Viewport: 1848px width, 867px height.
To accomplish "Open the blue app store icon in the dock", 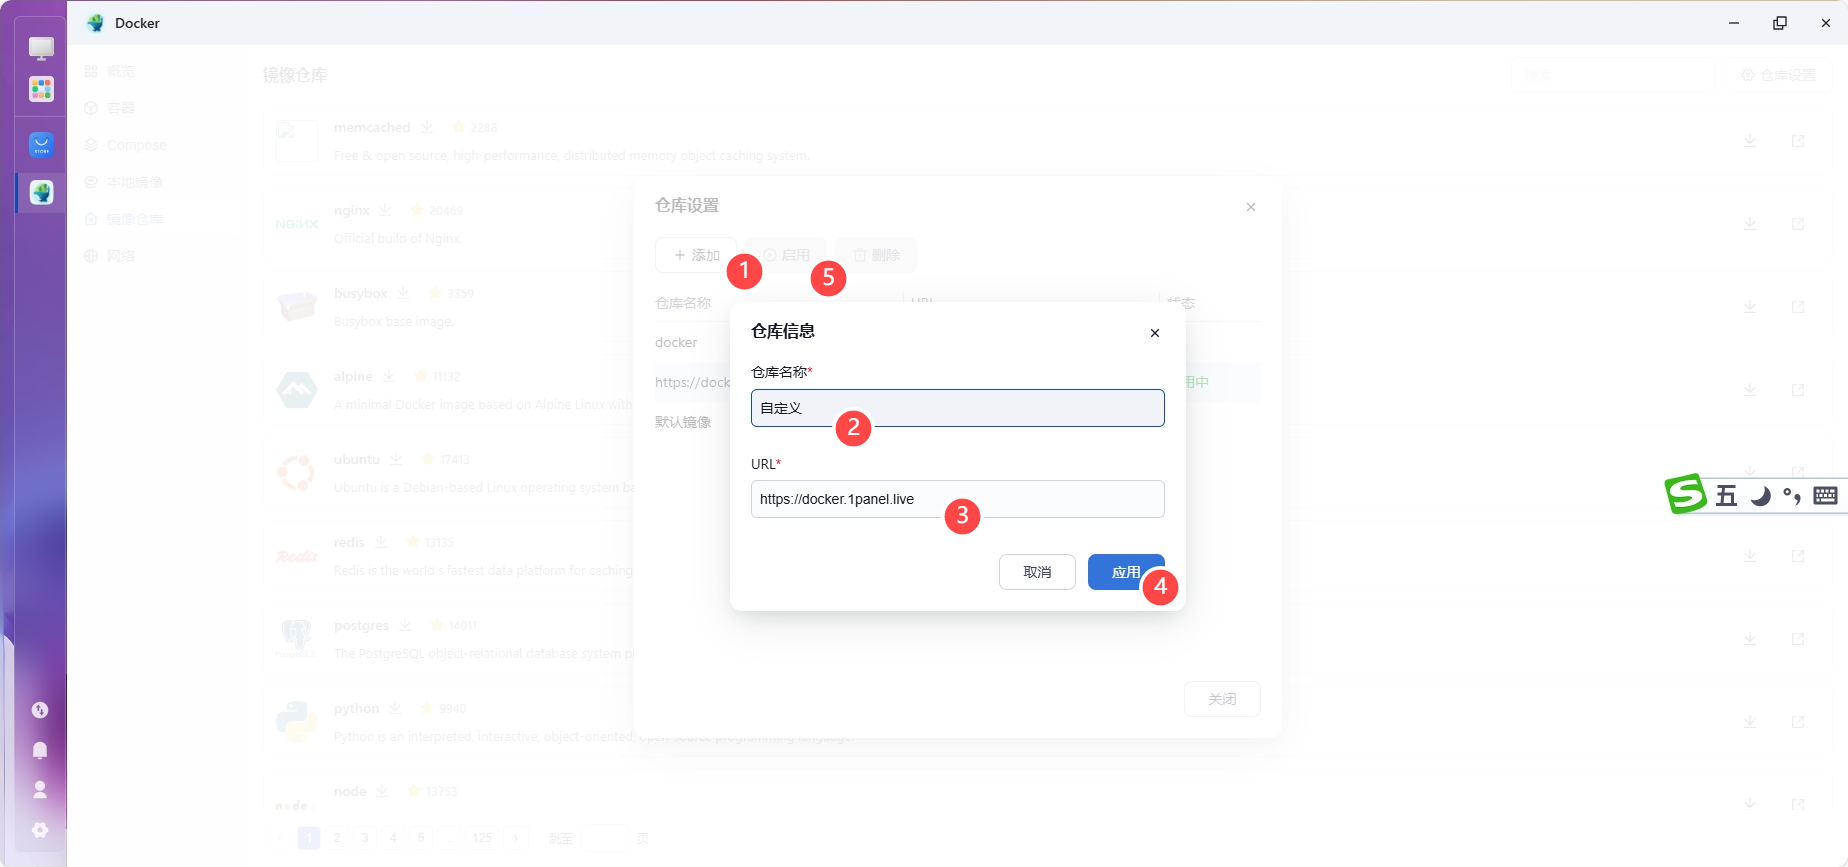I will coord(41,145).
